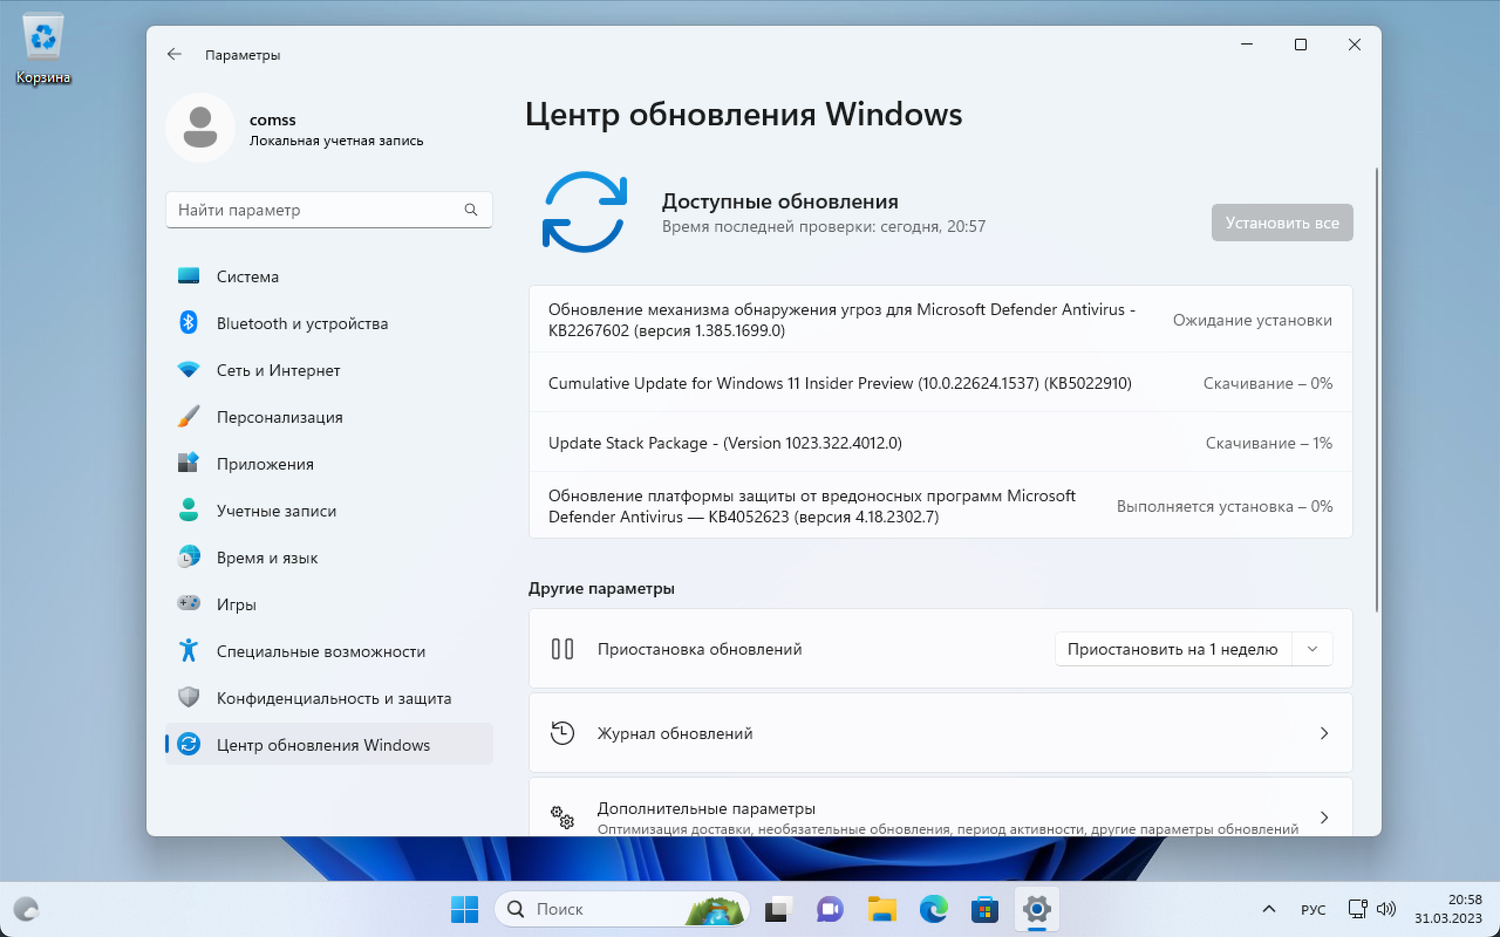Go to Bluetooth и устройства section
1500x937 pixels.
click(329, 323)
